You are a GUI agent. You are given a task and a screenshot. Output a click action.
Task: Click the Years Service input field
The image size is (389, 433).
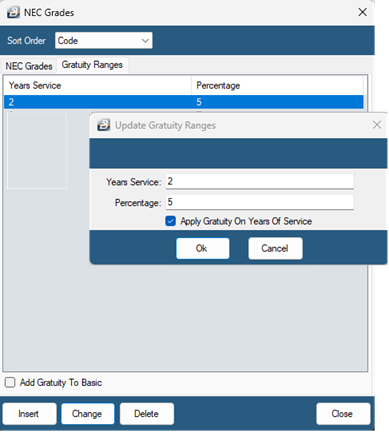(260, 182)
